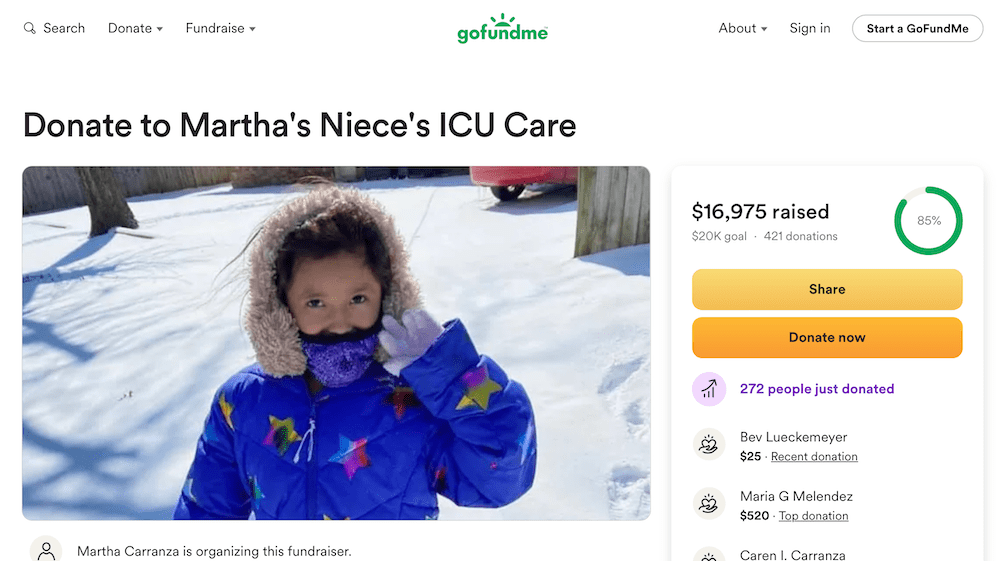Click the search magnifier icon
The width and height of the screenshot is (1008, 561).
[x=30, y=29]
